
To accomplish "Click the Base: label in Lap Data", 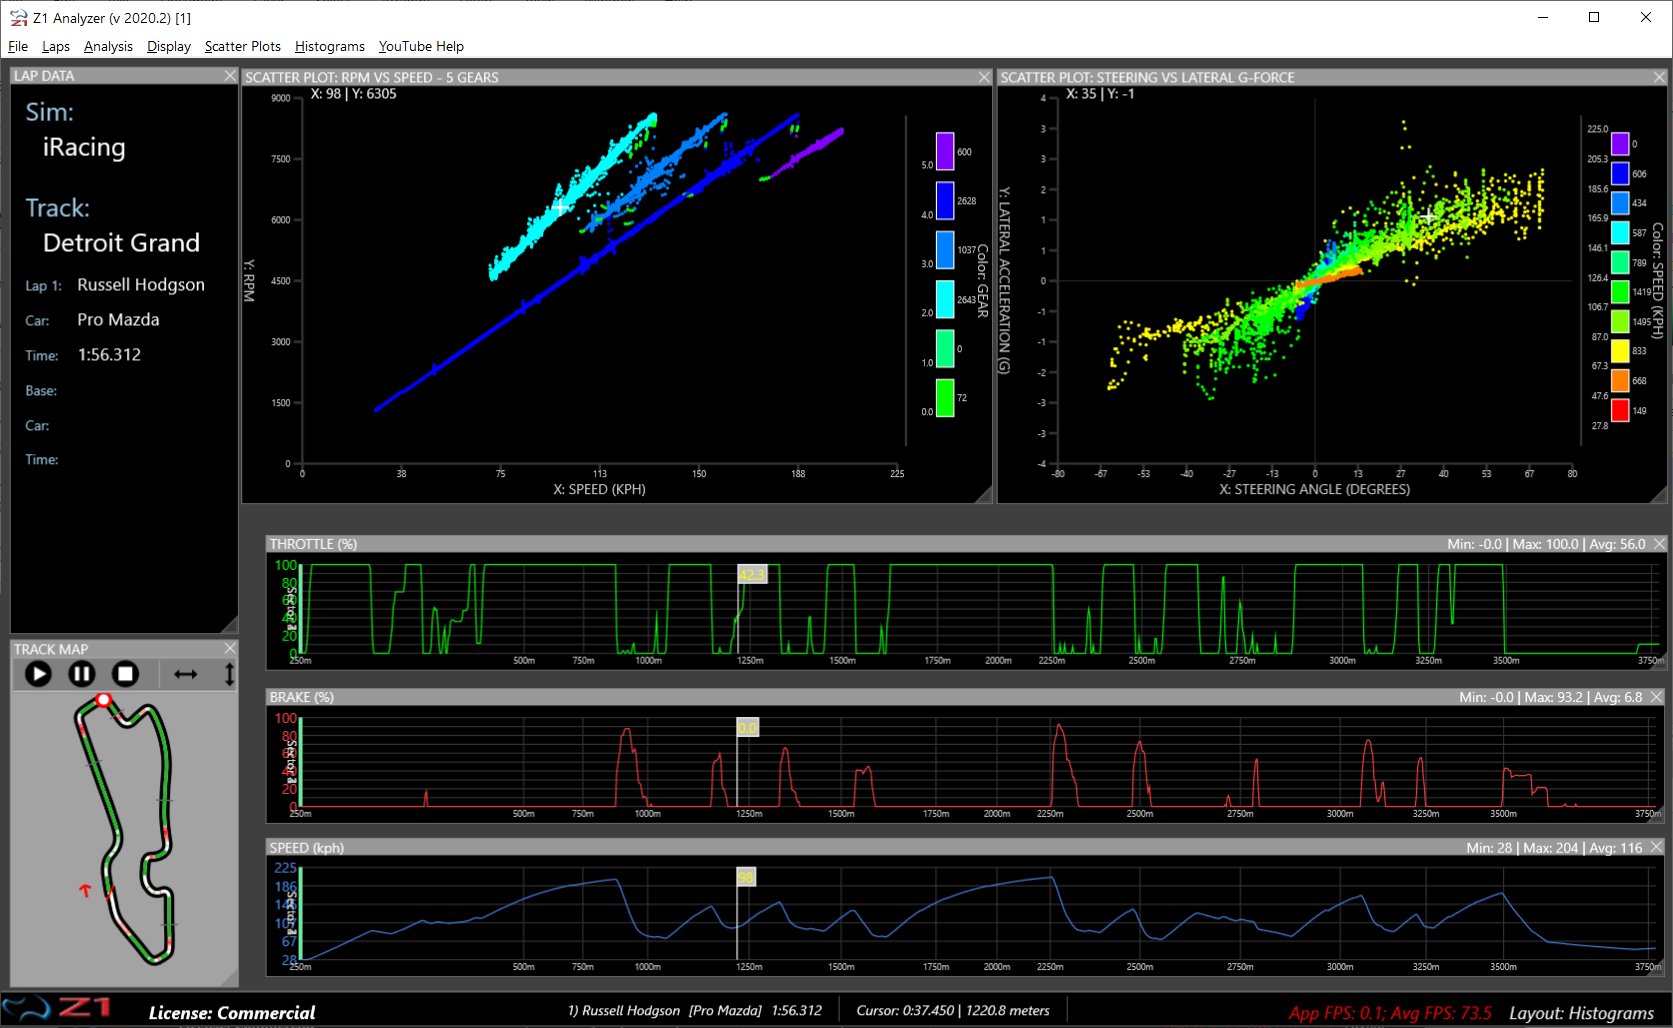I will 41,391.
